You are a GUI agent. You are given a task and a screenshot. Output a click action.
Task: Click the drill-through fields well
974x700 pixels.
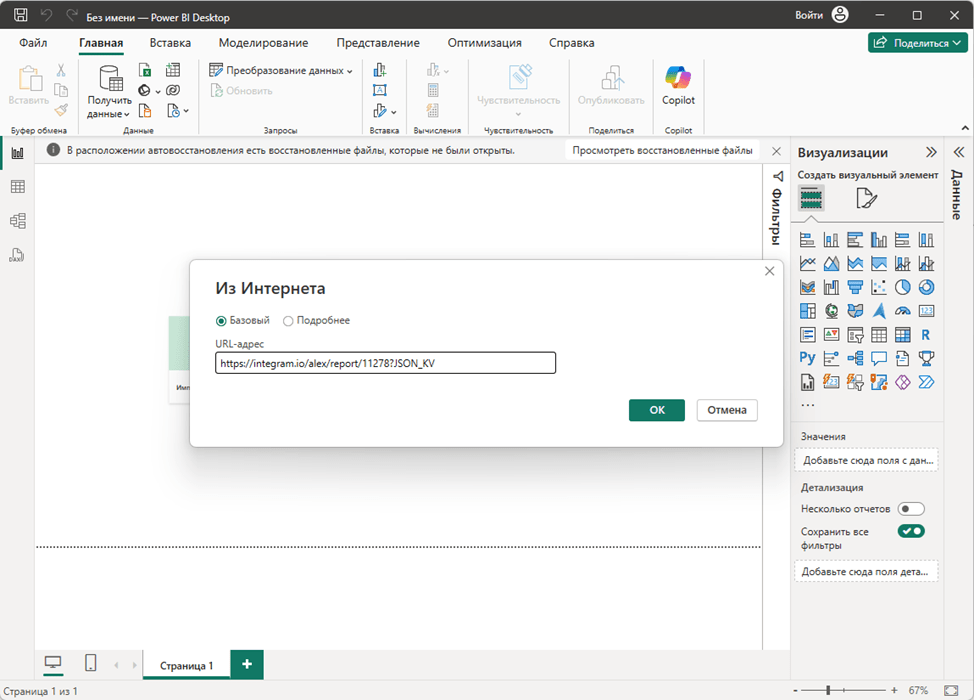coord(867,571)
